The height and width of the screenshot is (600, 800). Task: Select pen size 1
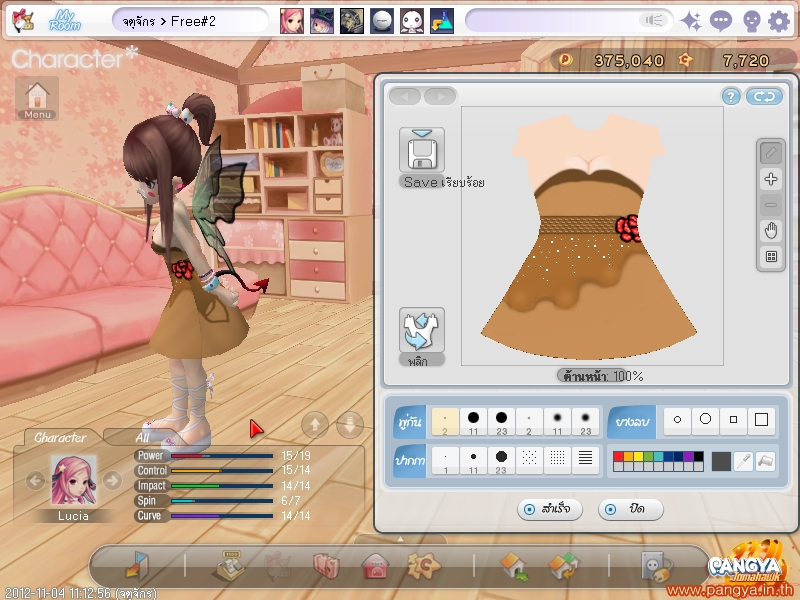click(445, 461)
